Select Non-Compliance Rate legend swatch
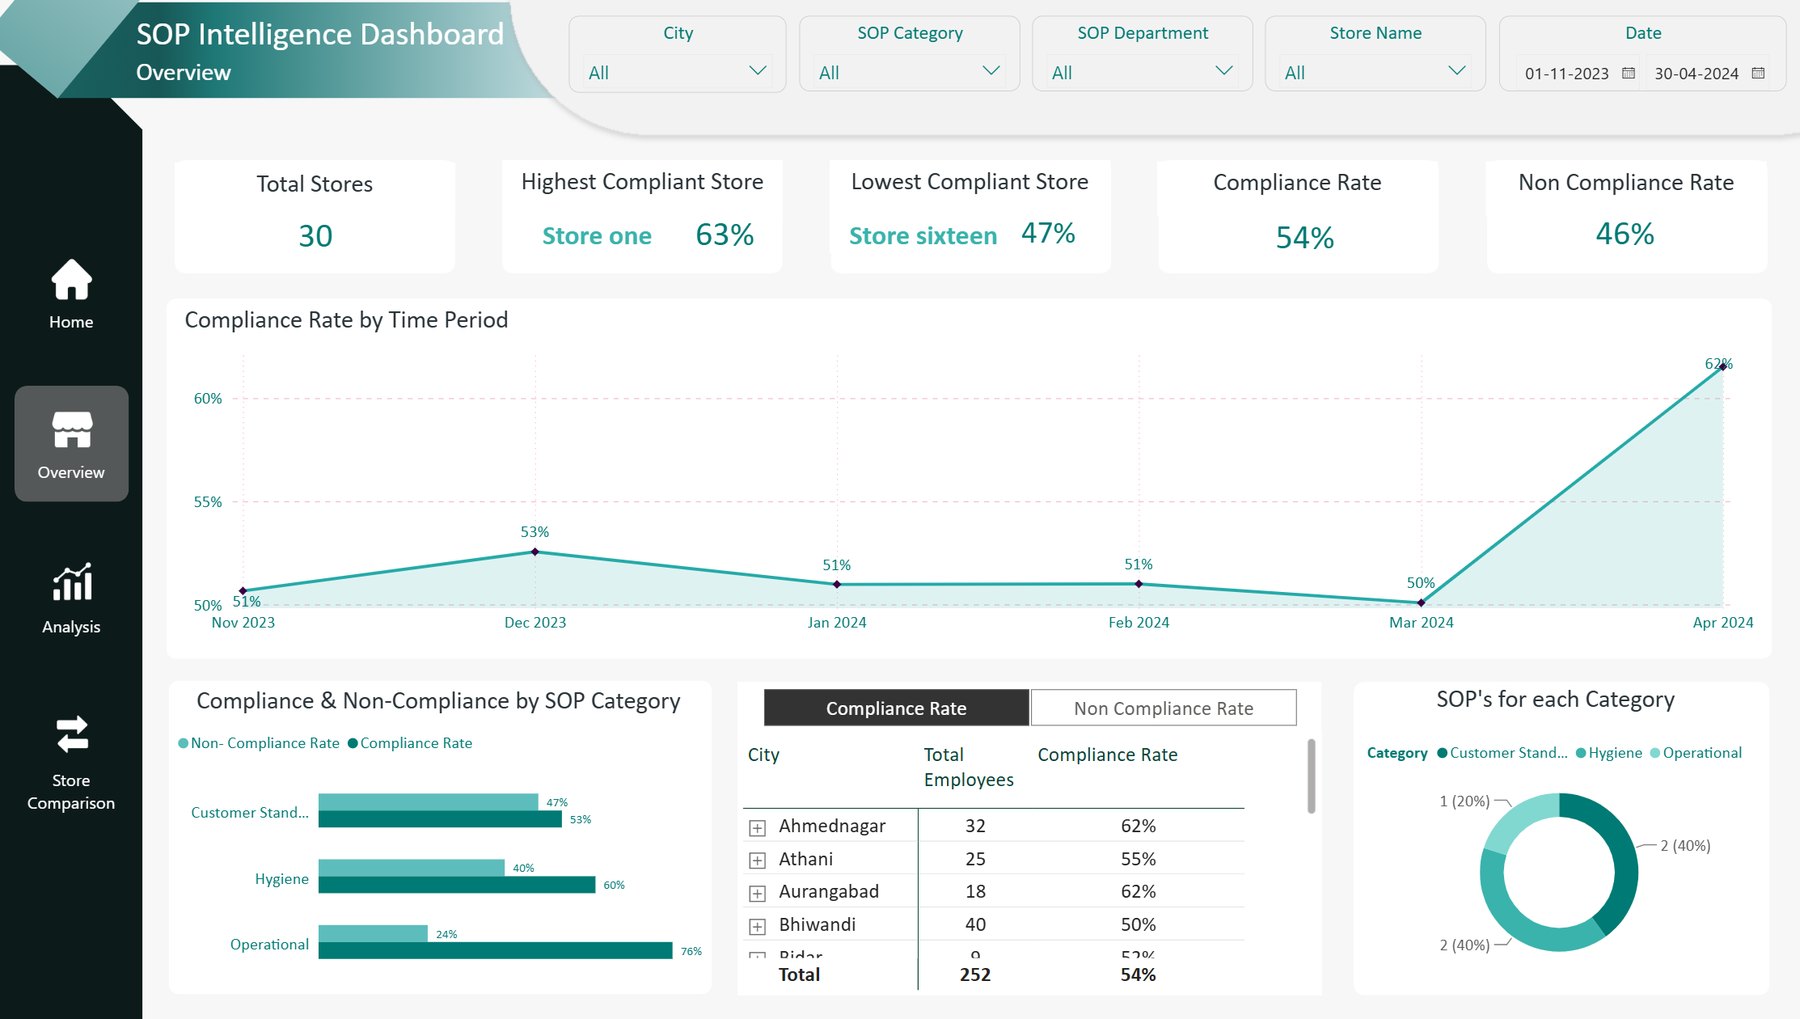 [183, 743]
